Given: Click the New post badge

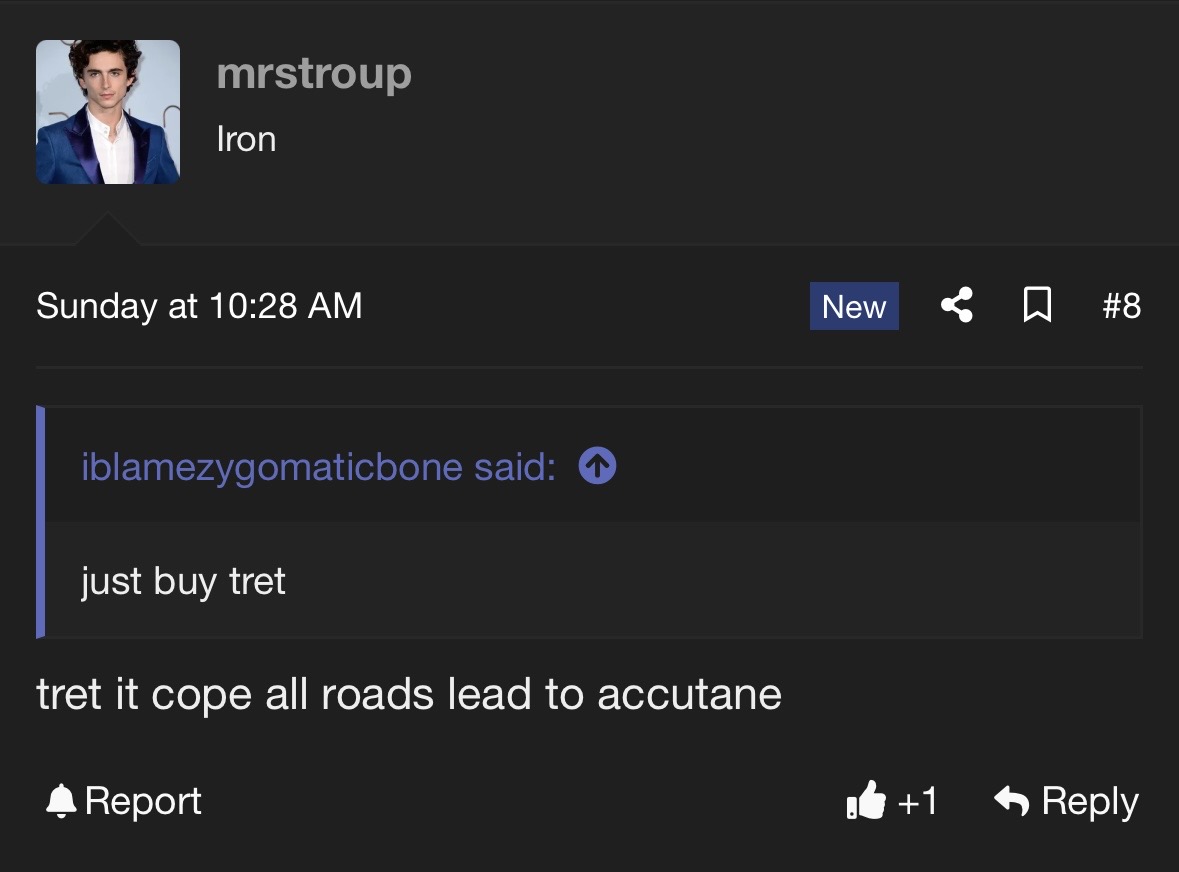Looking at the screenshot, I should (x=854, y=306).
